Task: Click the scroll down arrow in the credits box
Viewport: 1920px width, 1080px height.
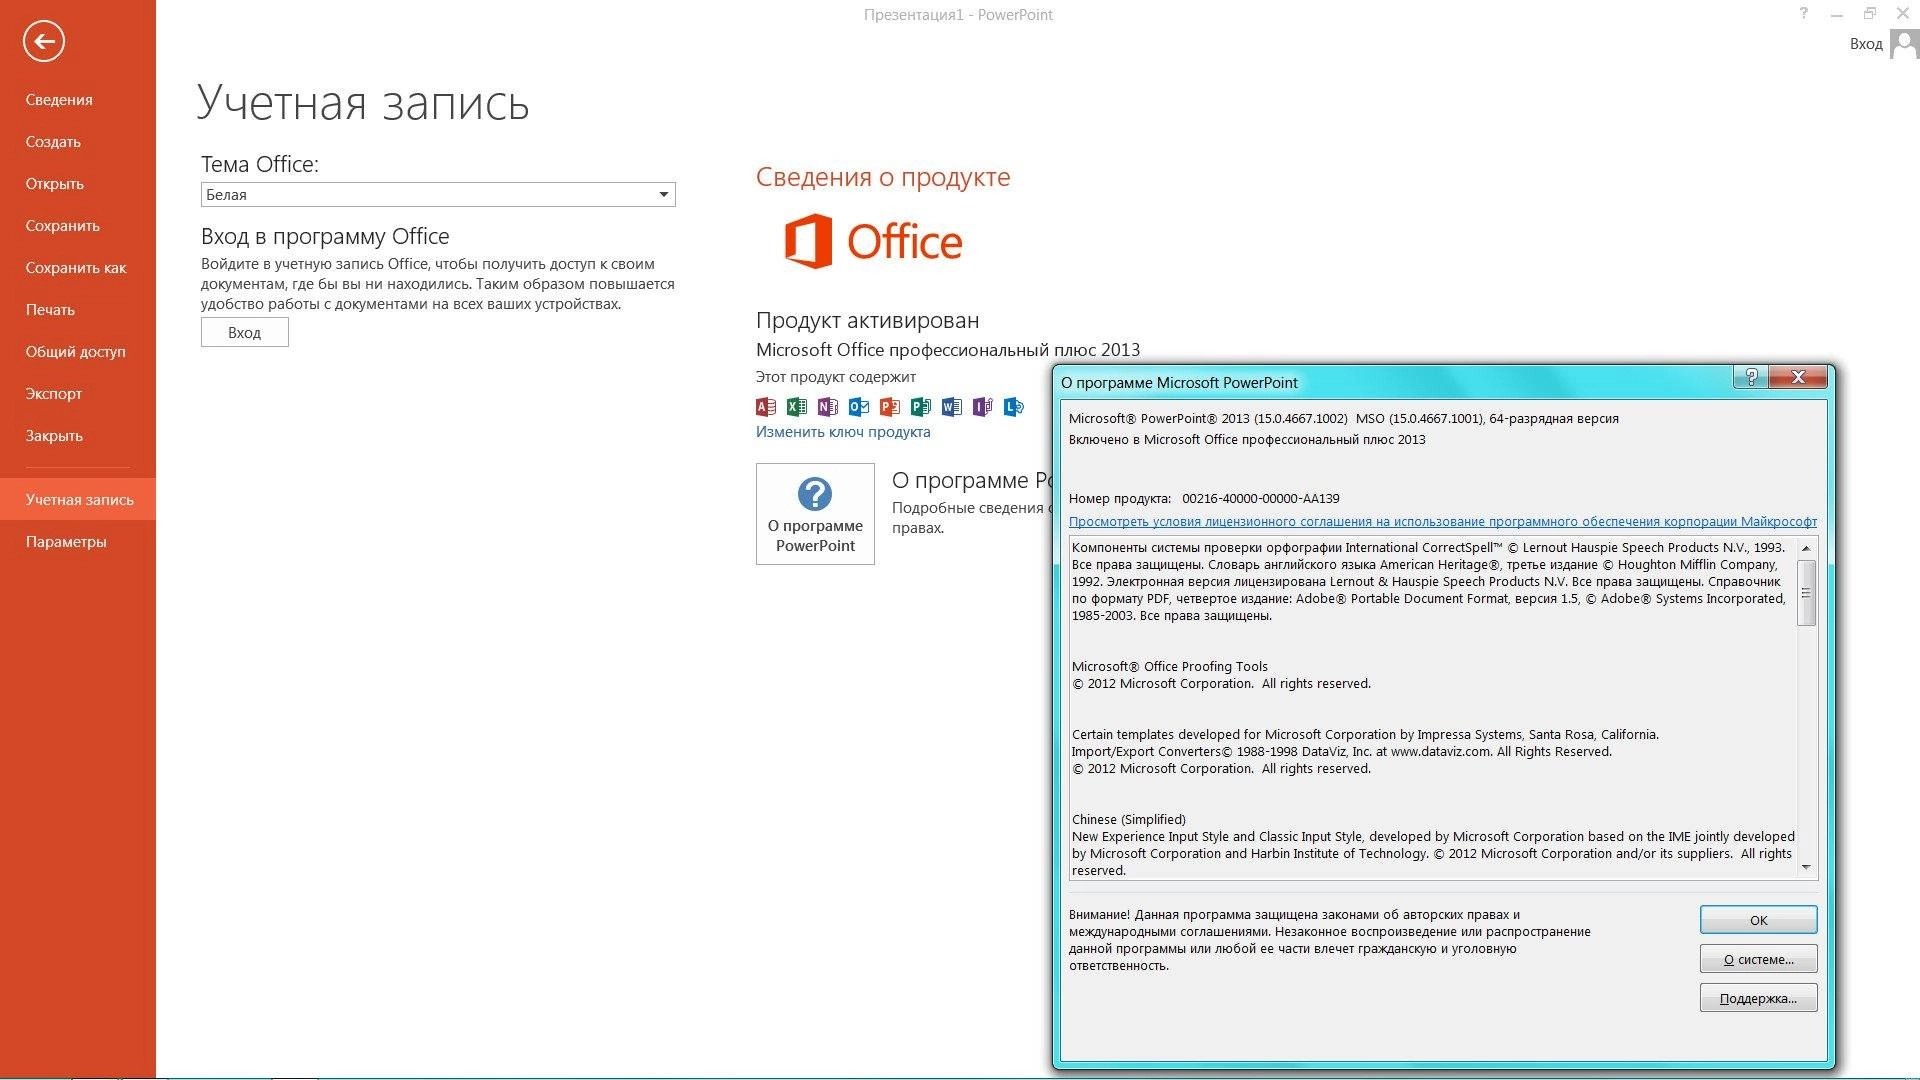Action: (x=1806, y=867)
